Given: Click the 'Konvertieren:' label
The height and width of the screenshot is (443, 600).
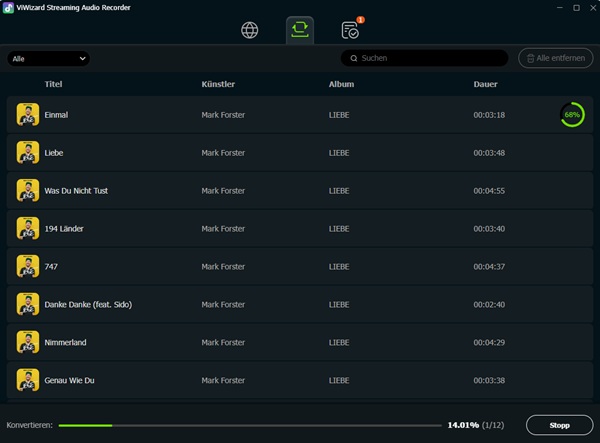Looking at the screenshot, I should [29, 425].
